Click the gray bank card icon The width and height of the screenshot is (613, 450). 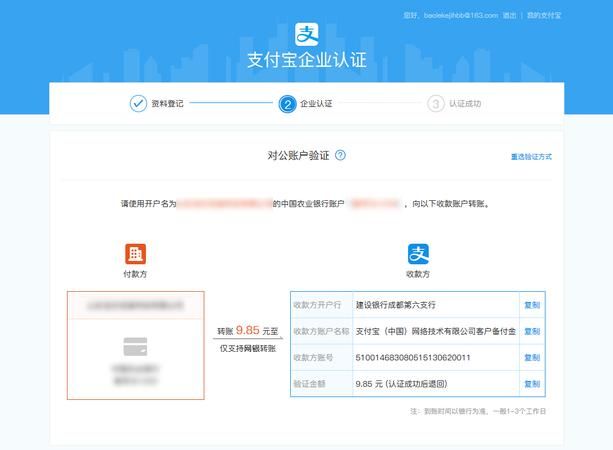tap(135, 347)
